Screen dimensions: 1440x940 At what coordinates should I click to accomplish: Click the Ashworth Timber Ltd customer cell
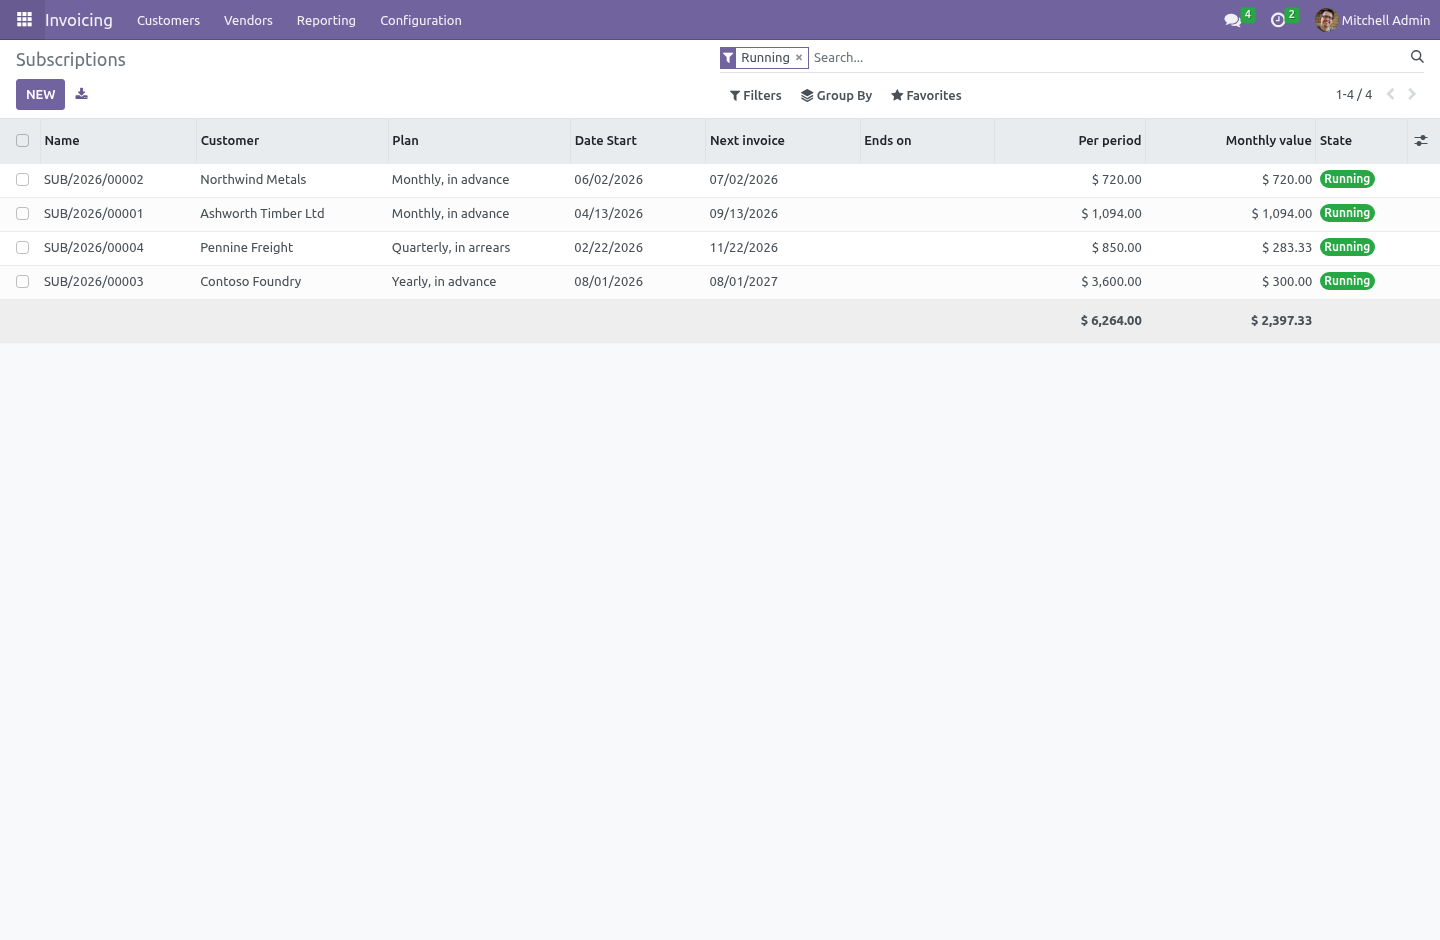pos(262,214)
